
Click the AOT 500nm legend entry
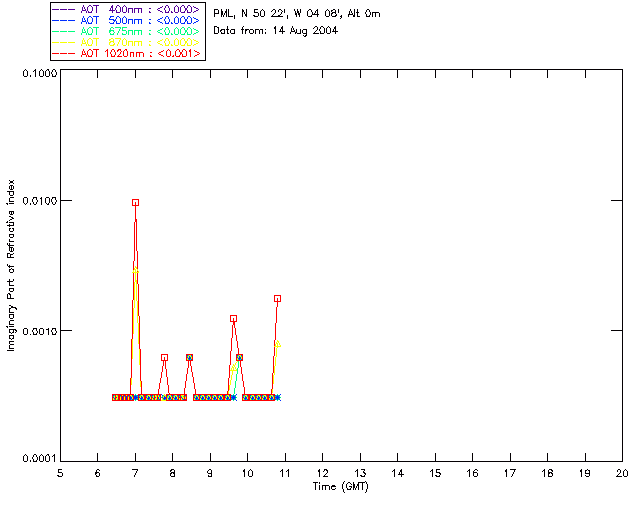[127, 20]
